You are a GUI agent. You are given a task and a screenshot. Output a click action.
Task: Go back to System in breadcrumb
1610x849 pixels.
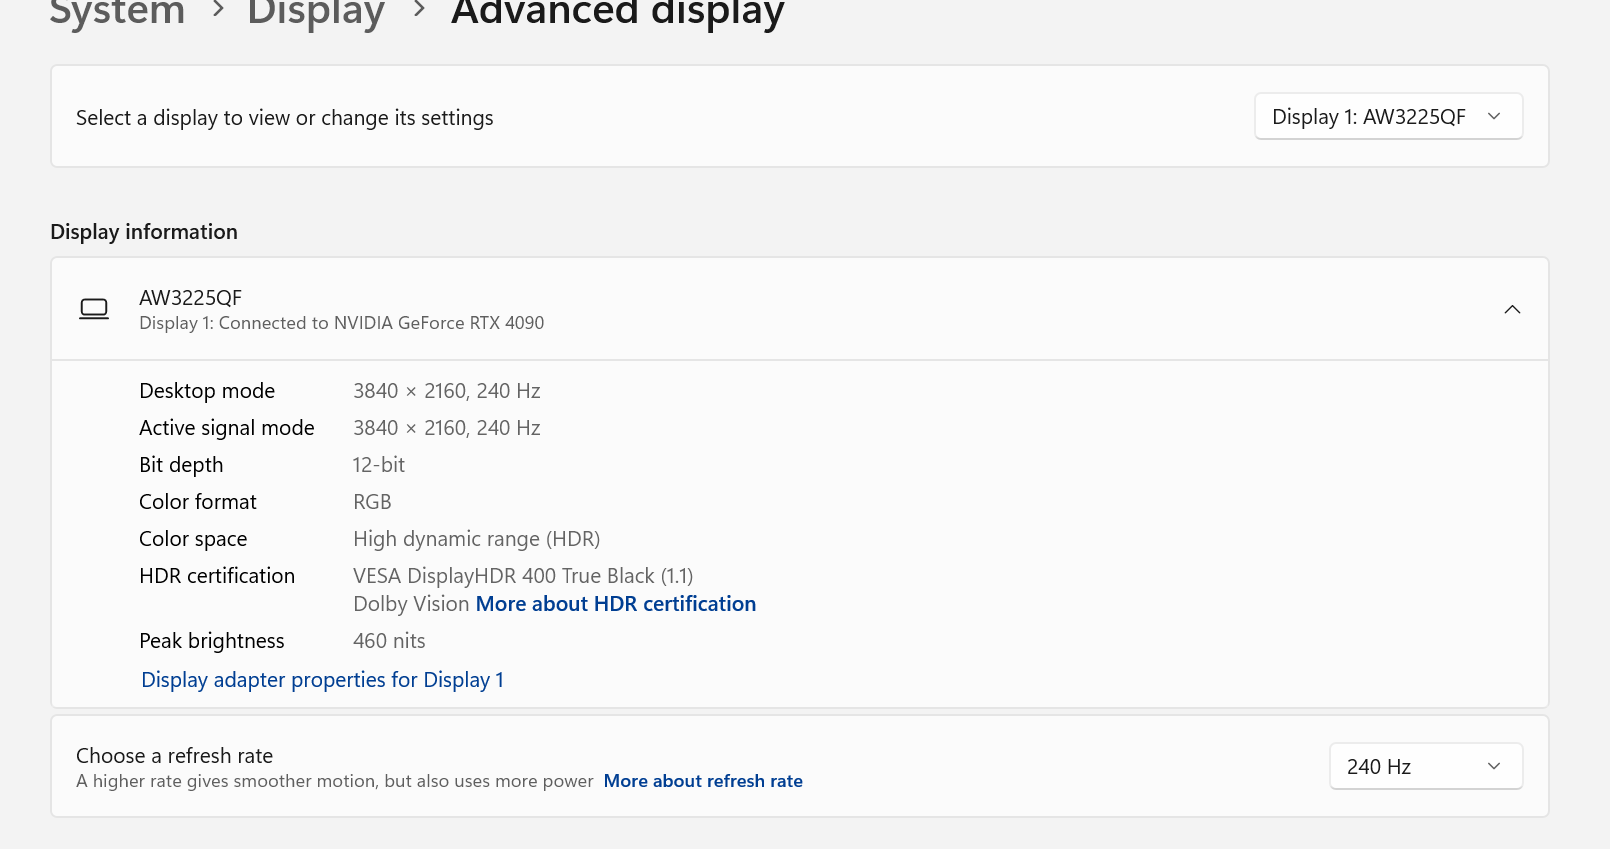pos(117,13)
